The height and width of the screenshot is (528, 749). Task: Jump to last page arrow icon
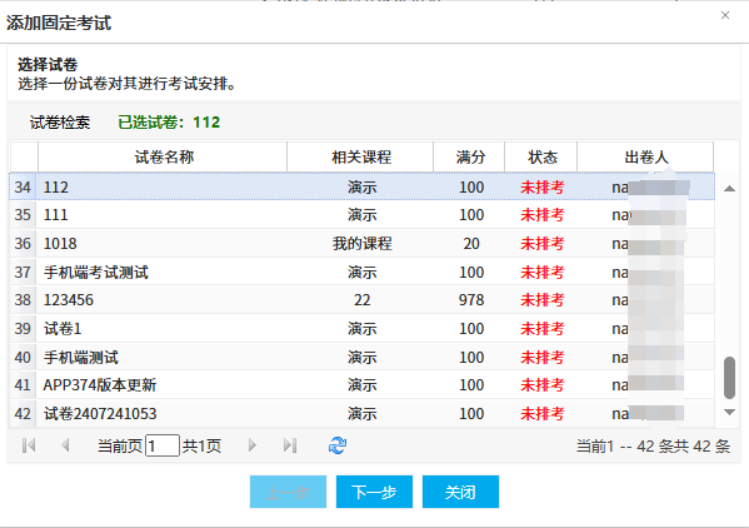pos(289,446)
